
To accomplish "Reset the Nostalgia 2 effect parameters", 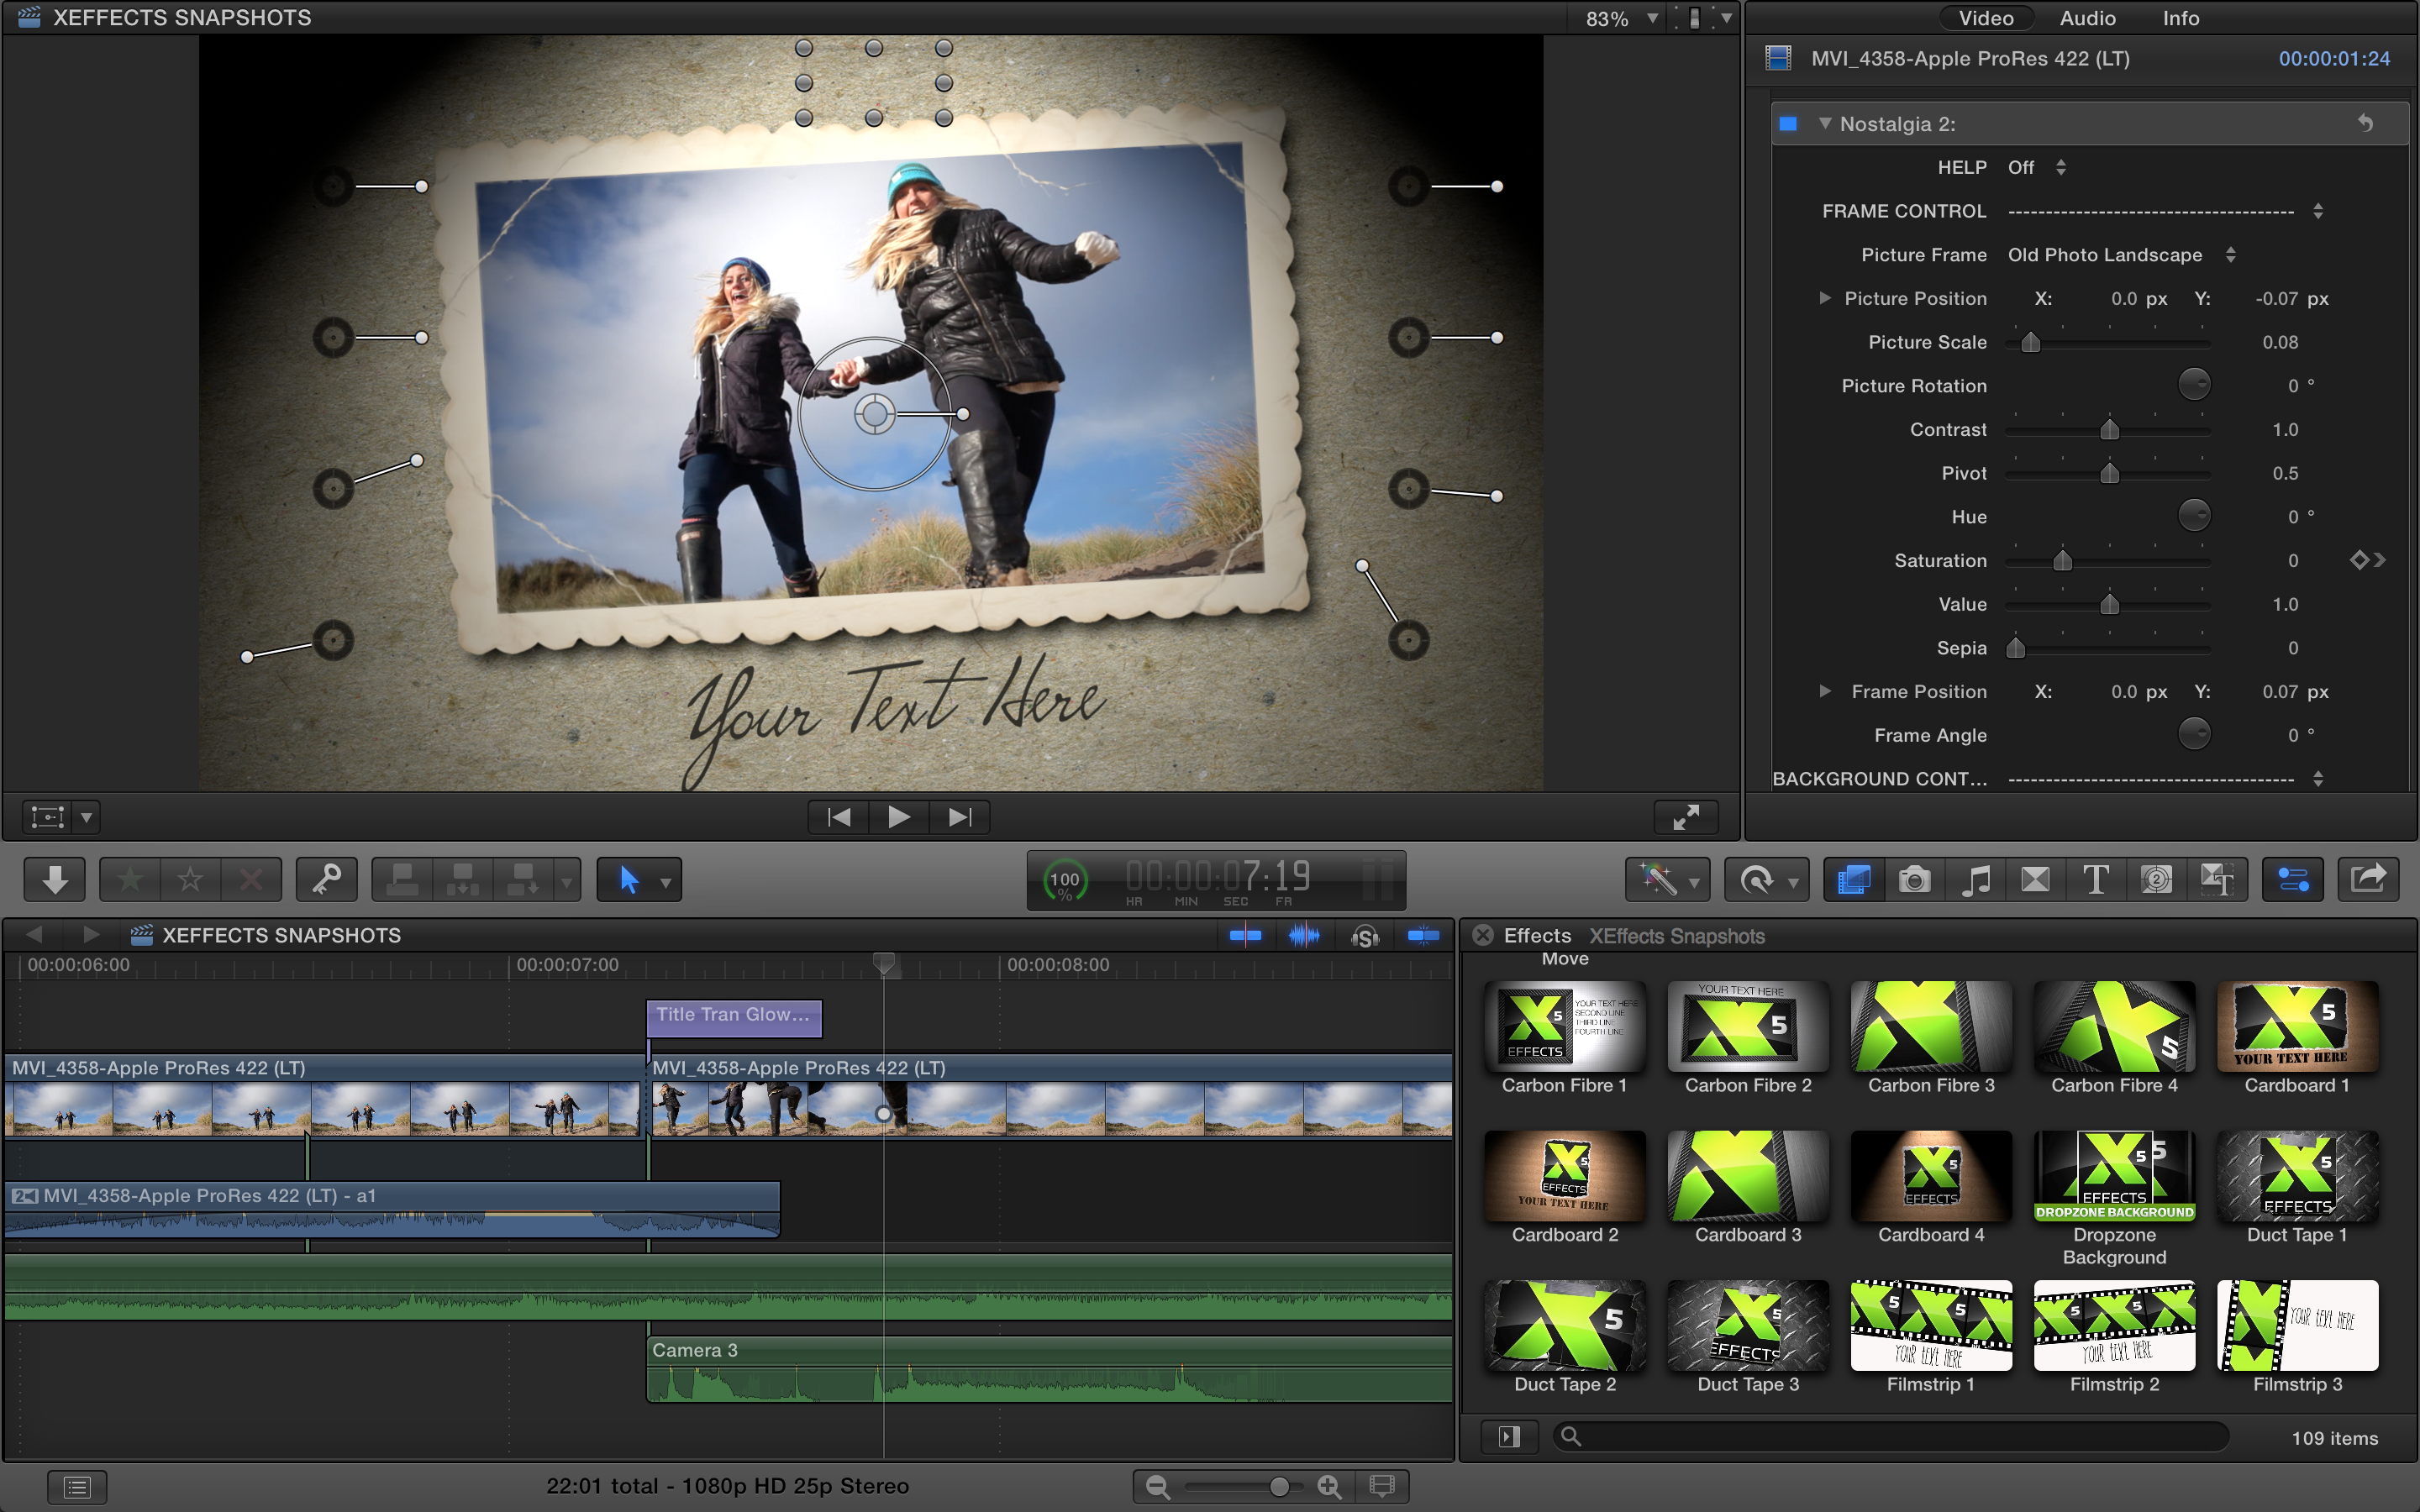I will point(2365,123).
